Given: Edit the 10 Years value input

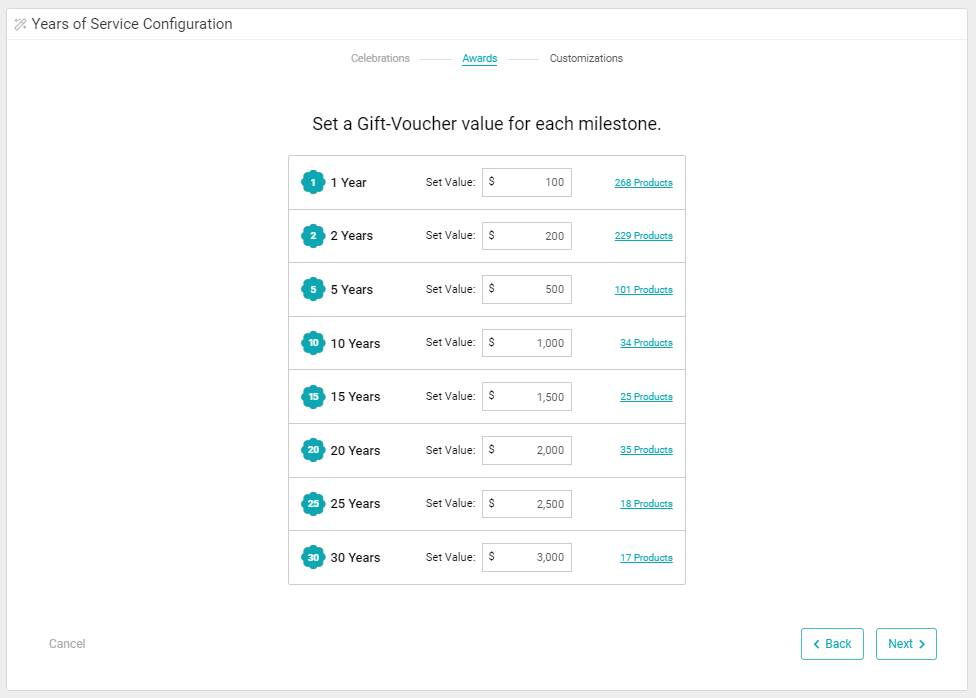Looking at the screenshot, I should pos(527,343).
